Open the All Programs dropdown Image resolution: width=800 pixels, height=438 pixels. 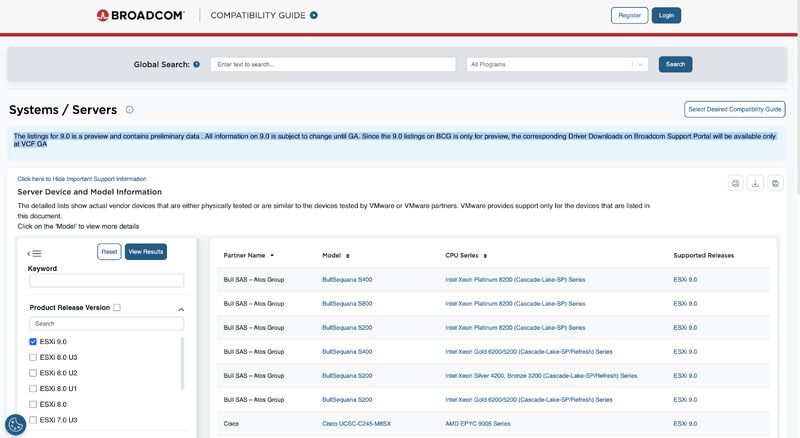point(558,64)
